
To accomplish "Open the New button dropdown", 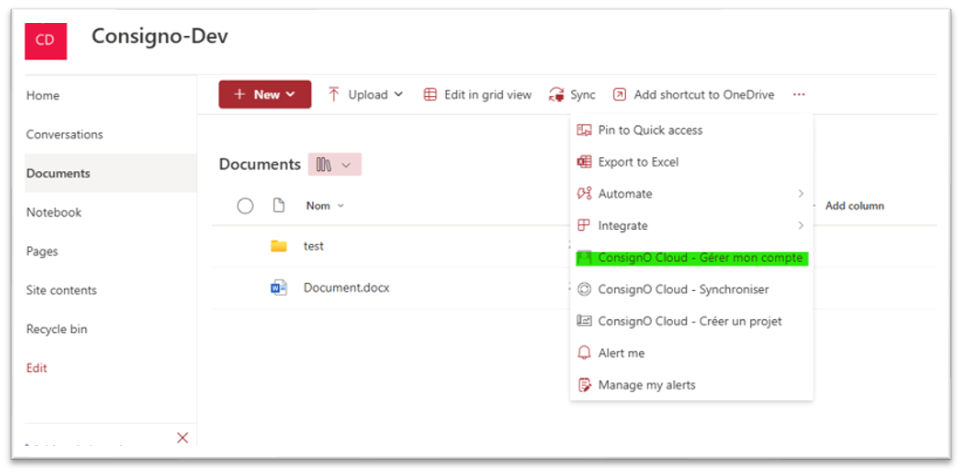I will (x=265, y=94).
